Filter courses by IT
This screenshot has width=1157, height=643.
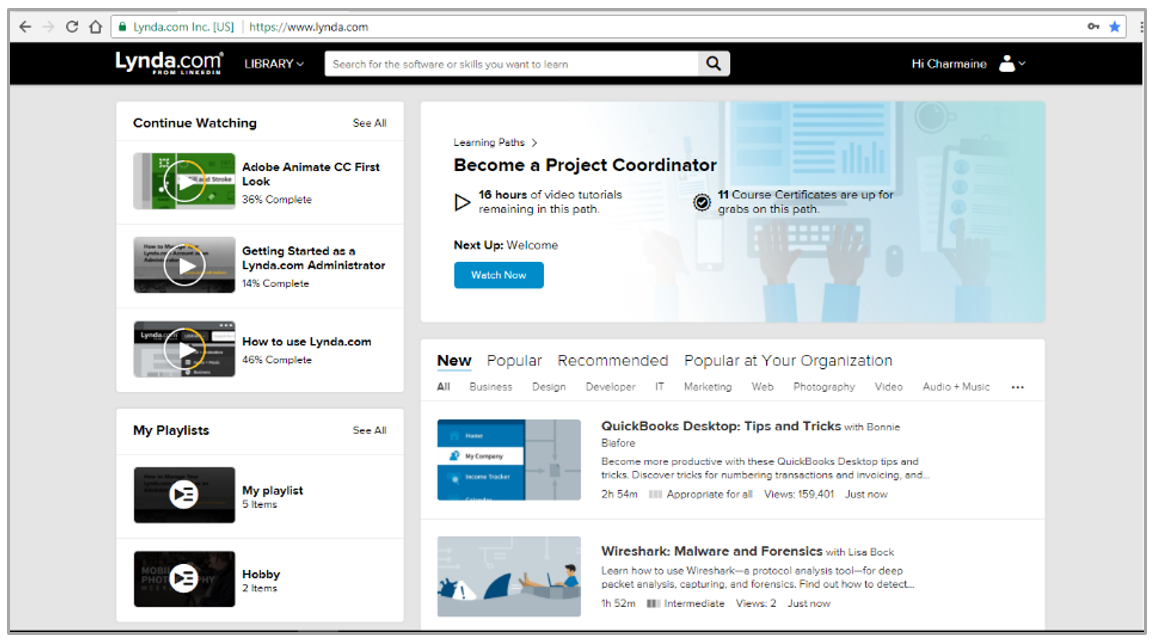660,387
